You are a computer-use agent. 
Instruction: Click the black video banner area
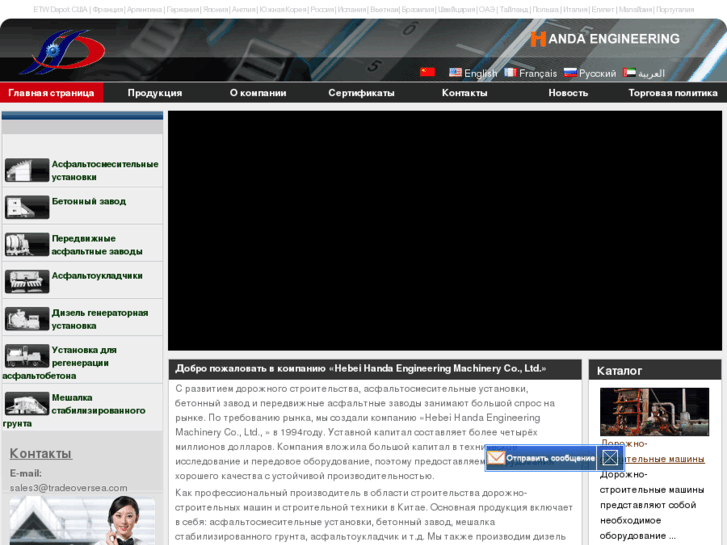(x=445, y=231)
